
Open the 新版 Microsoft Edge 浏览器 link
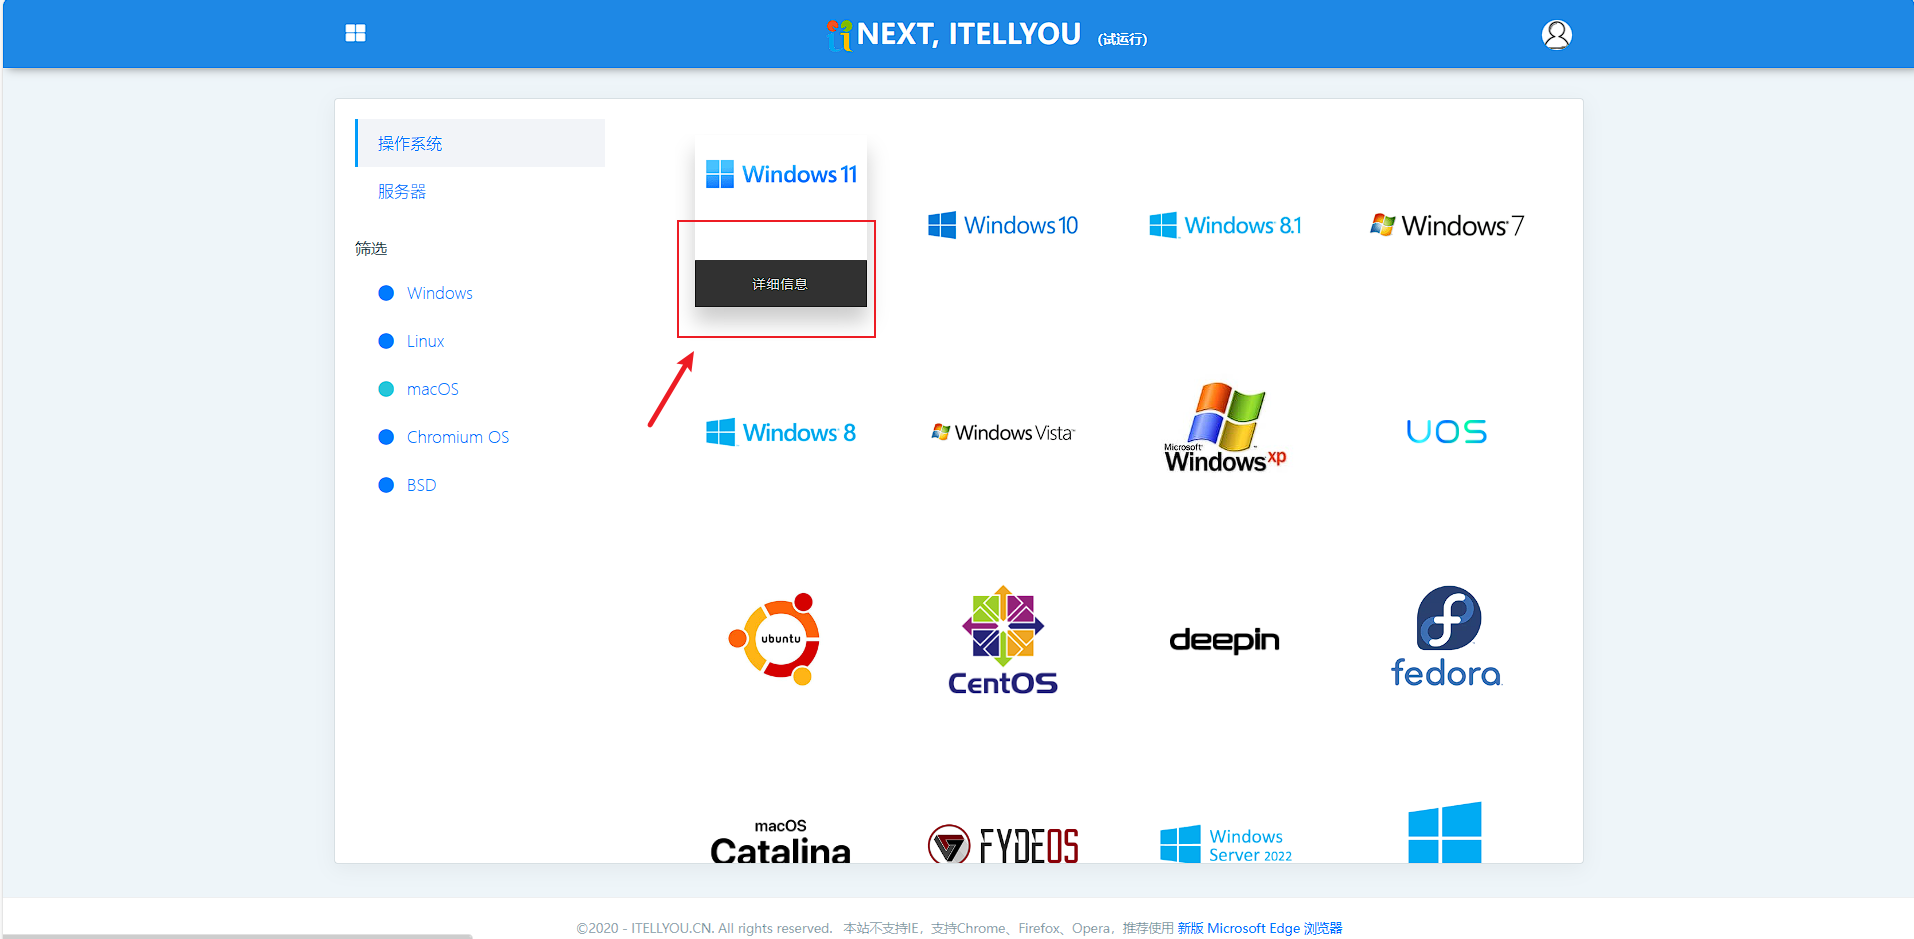pyautogui.click(x=1259, y=928)
